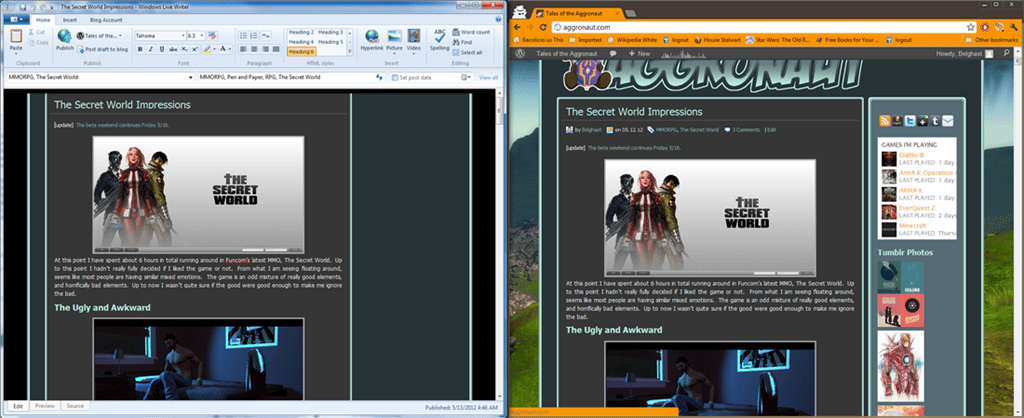Click Word count in Editing group
The height and width of the screenshot is (418, 1024).
click(471, 32)
